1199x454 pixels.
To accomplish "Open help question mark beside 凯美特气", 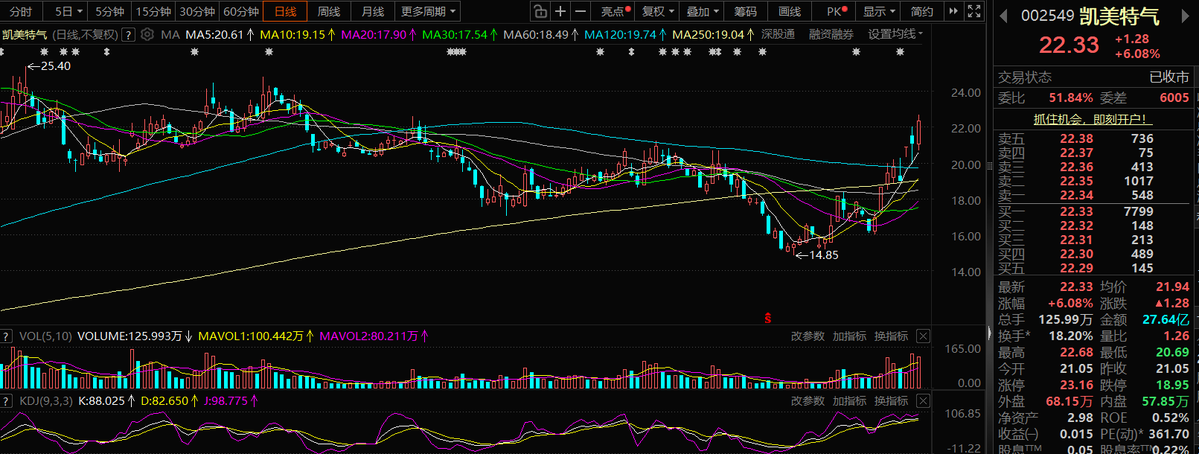I will click(x=128, y=34).
